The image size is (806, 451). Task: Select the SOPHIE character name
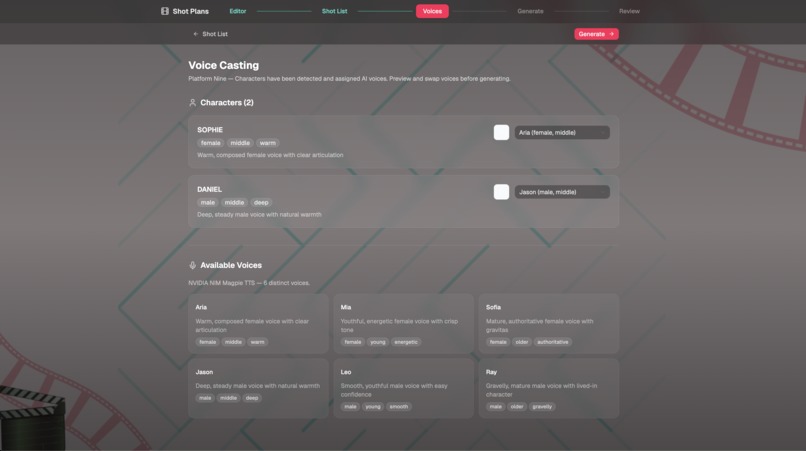[210, 130]
